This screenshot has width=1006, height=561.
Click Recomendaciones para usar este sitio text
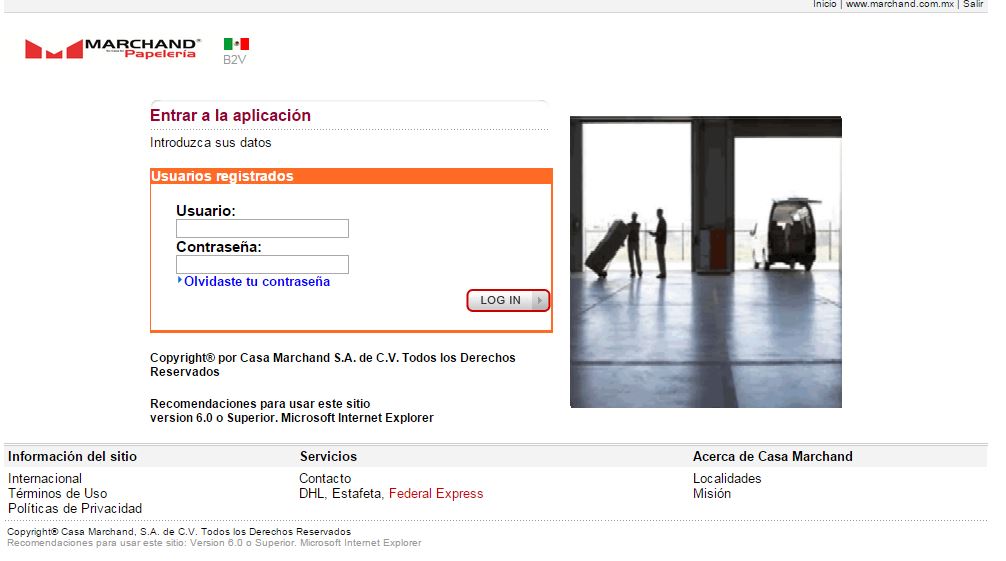coord(260,404)
